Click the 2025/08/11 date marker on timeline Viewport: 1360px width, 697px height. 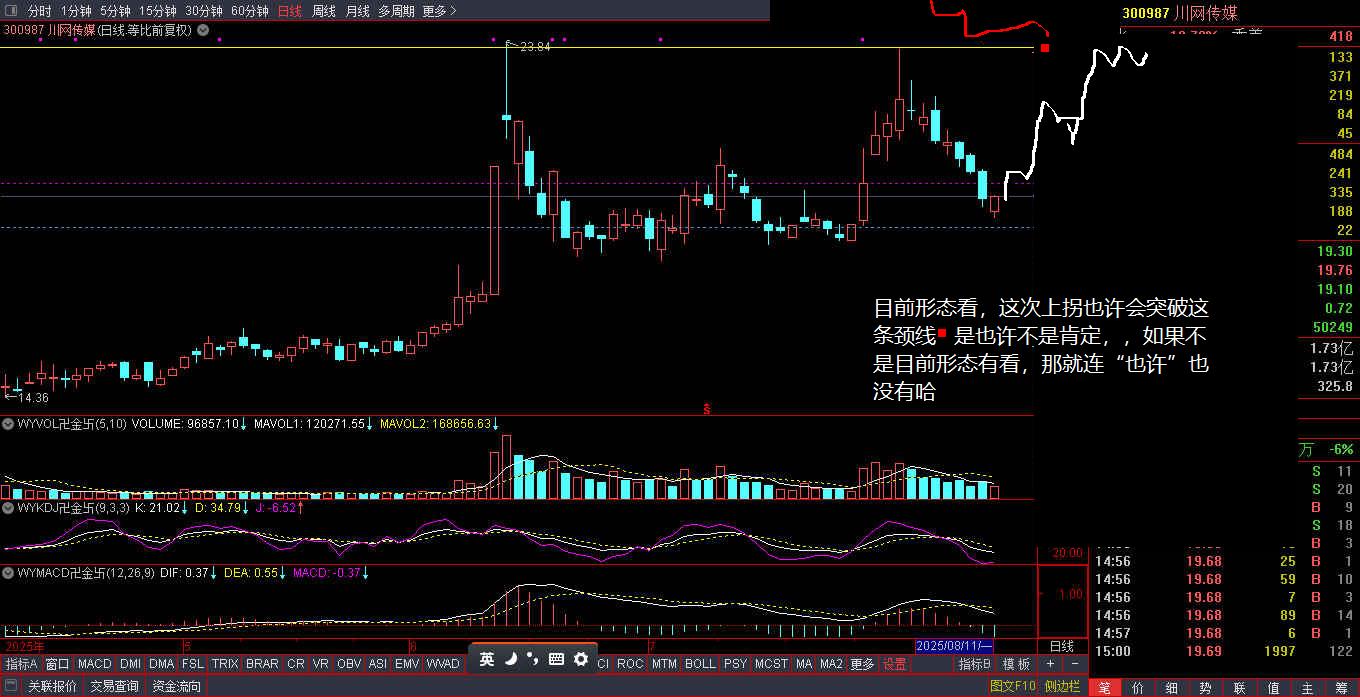955,645
